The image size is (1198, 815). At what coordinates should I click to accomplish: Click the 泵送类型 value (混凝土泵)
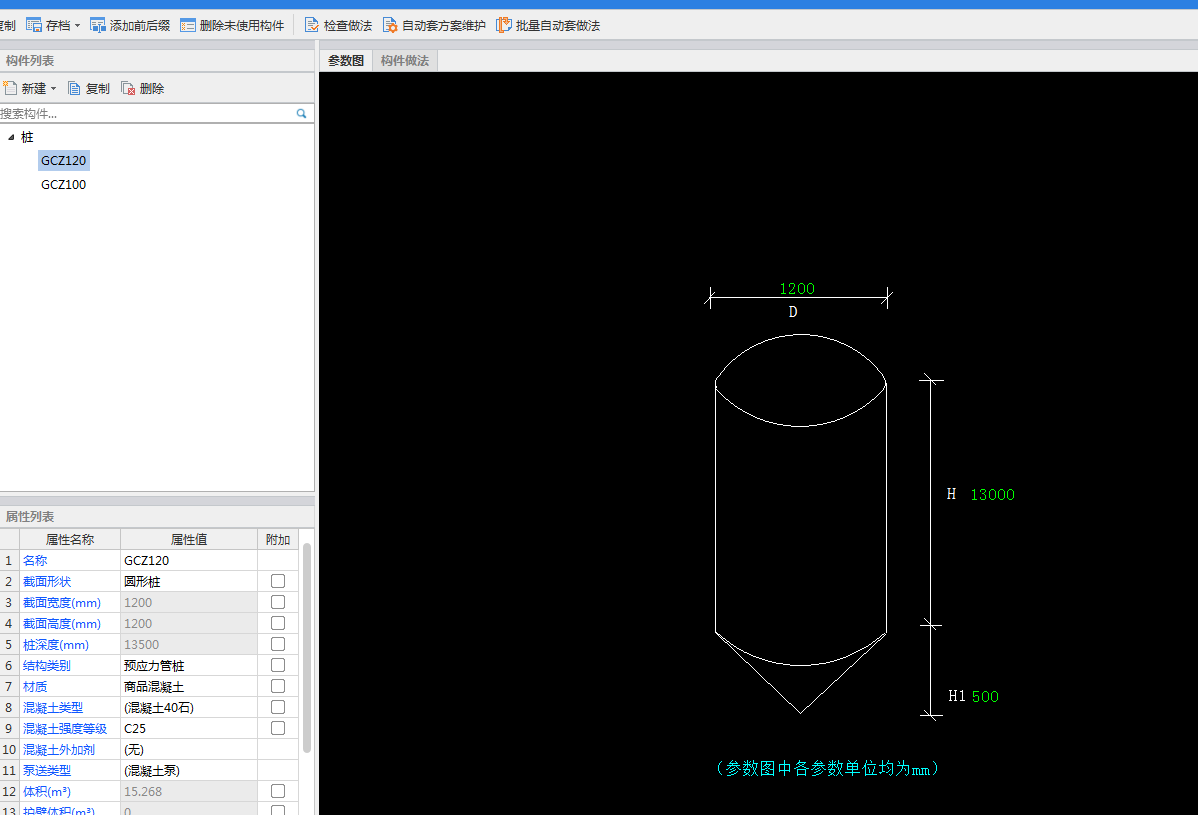[189, 771]
